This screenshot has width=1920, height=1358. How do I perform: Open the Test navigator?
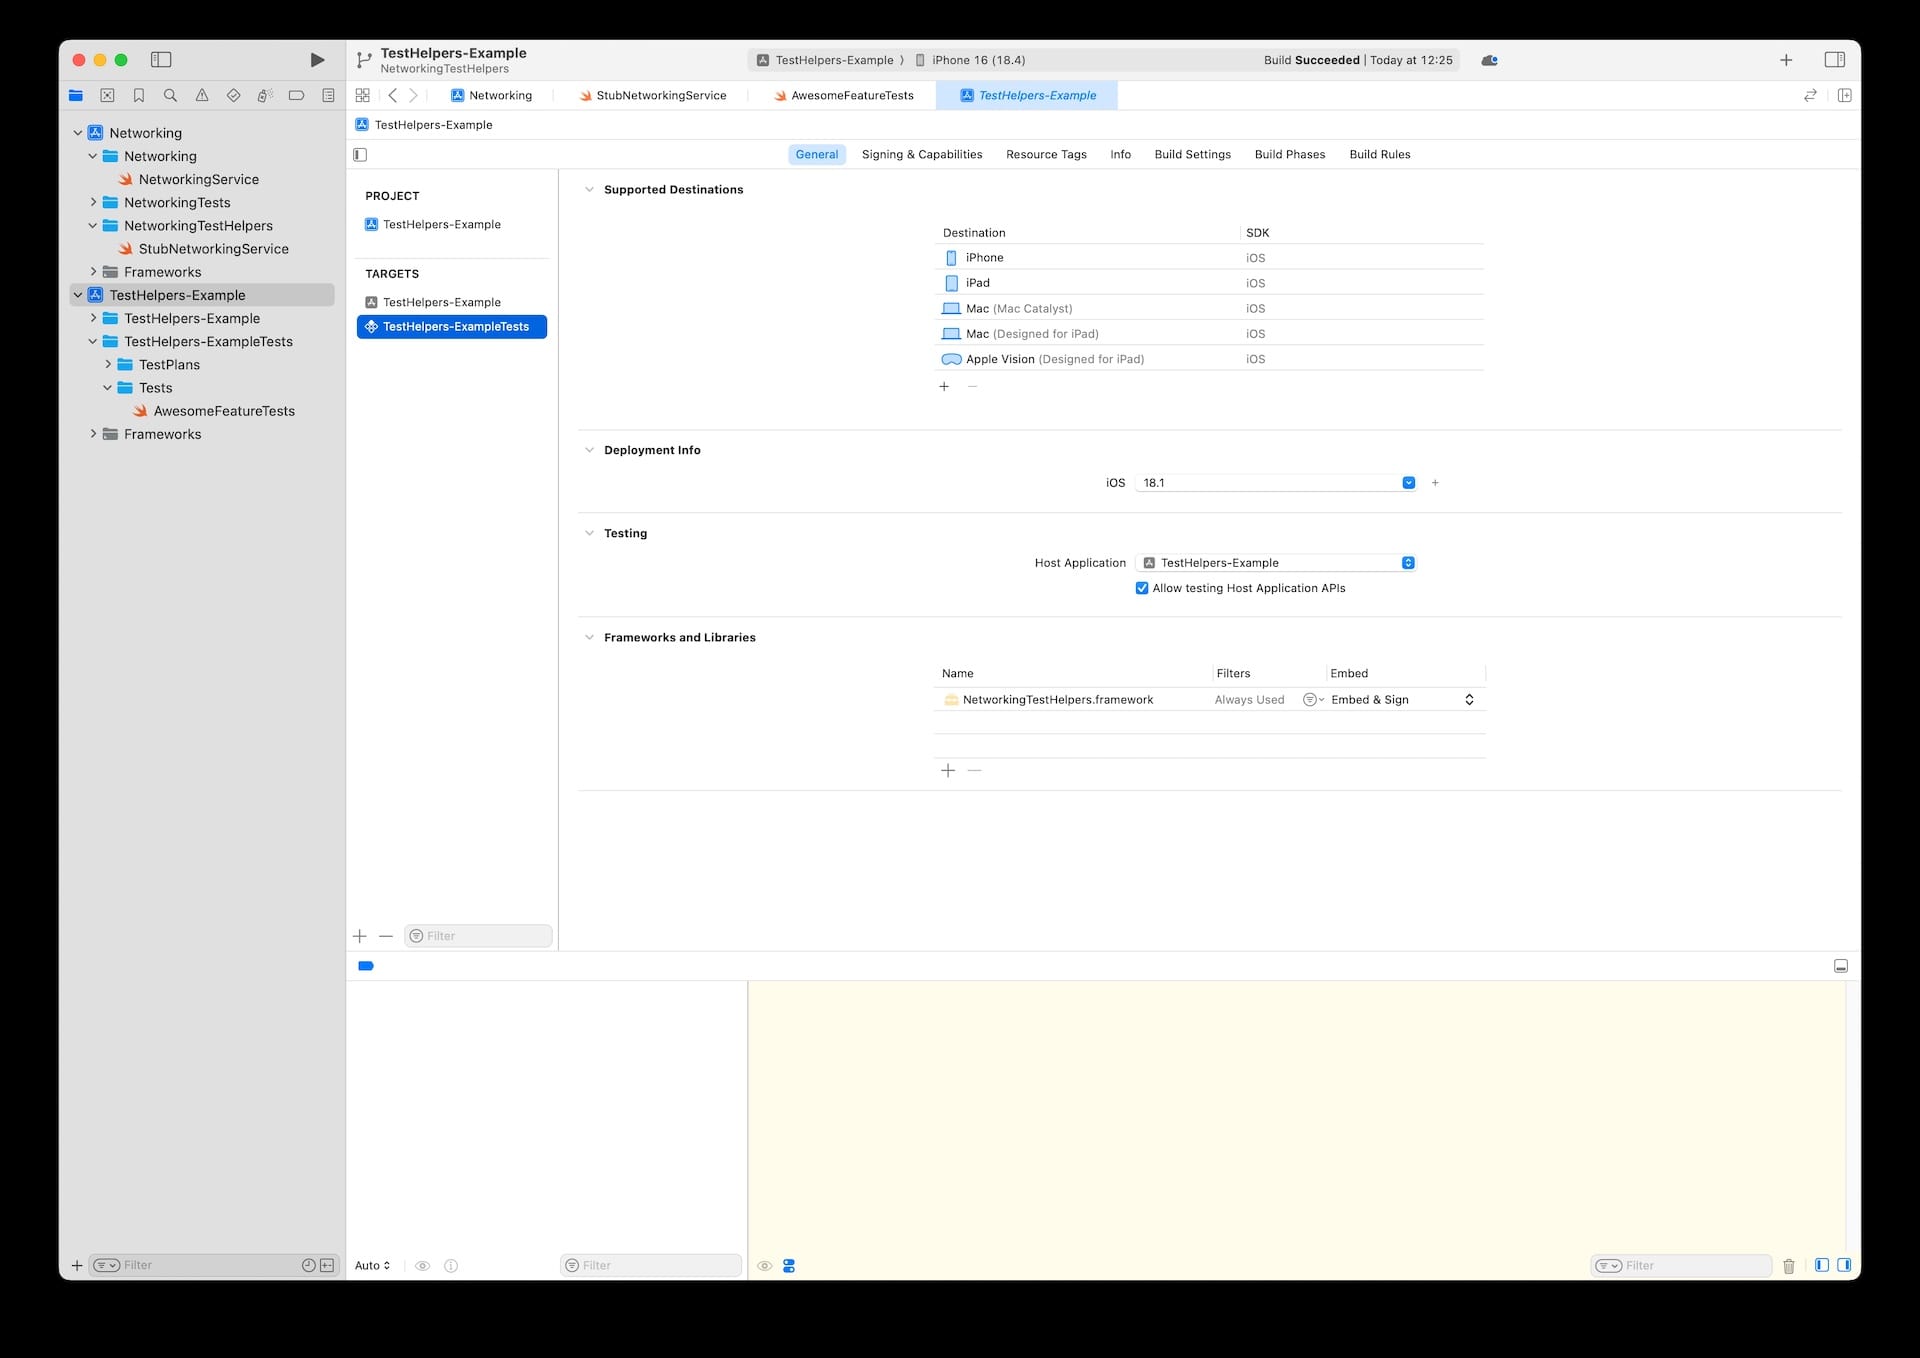click(x=233, y=95)
